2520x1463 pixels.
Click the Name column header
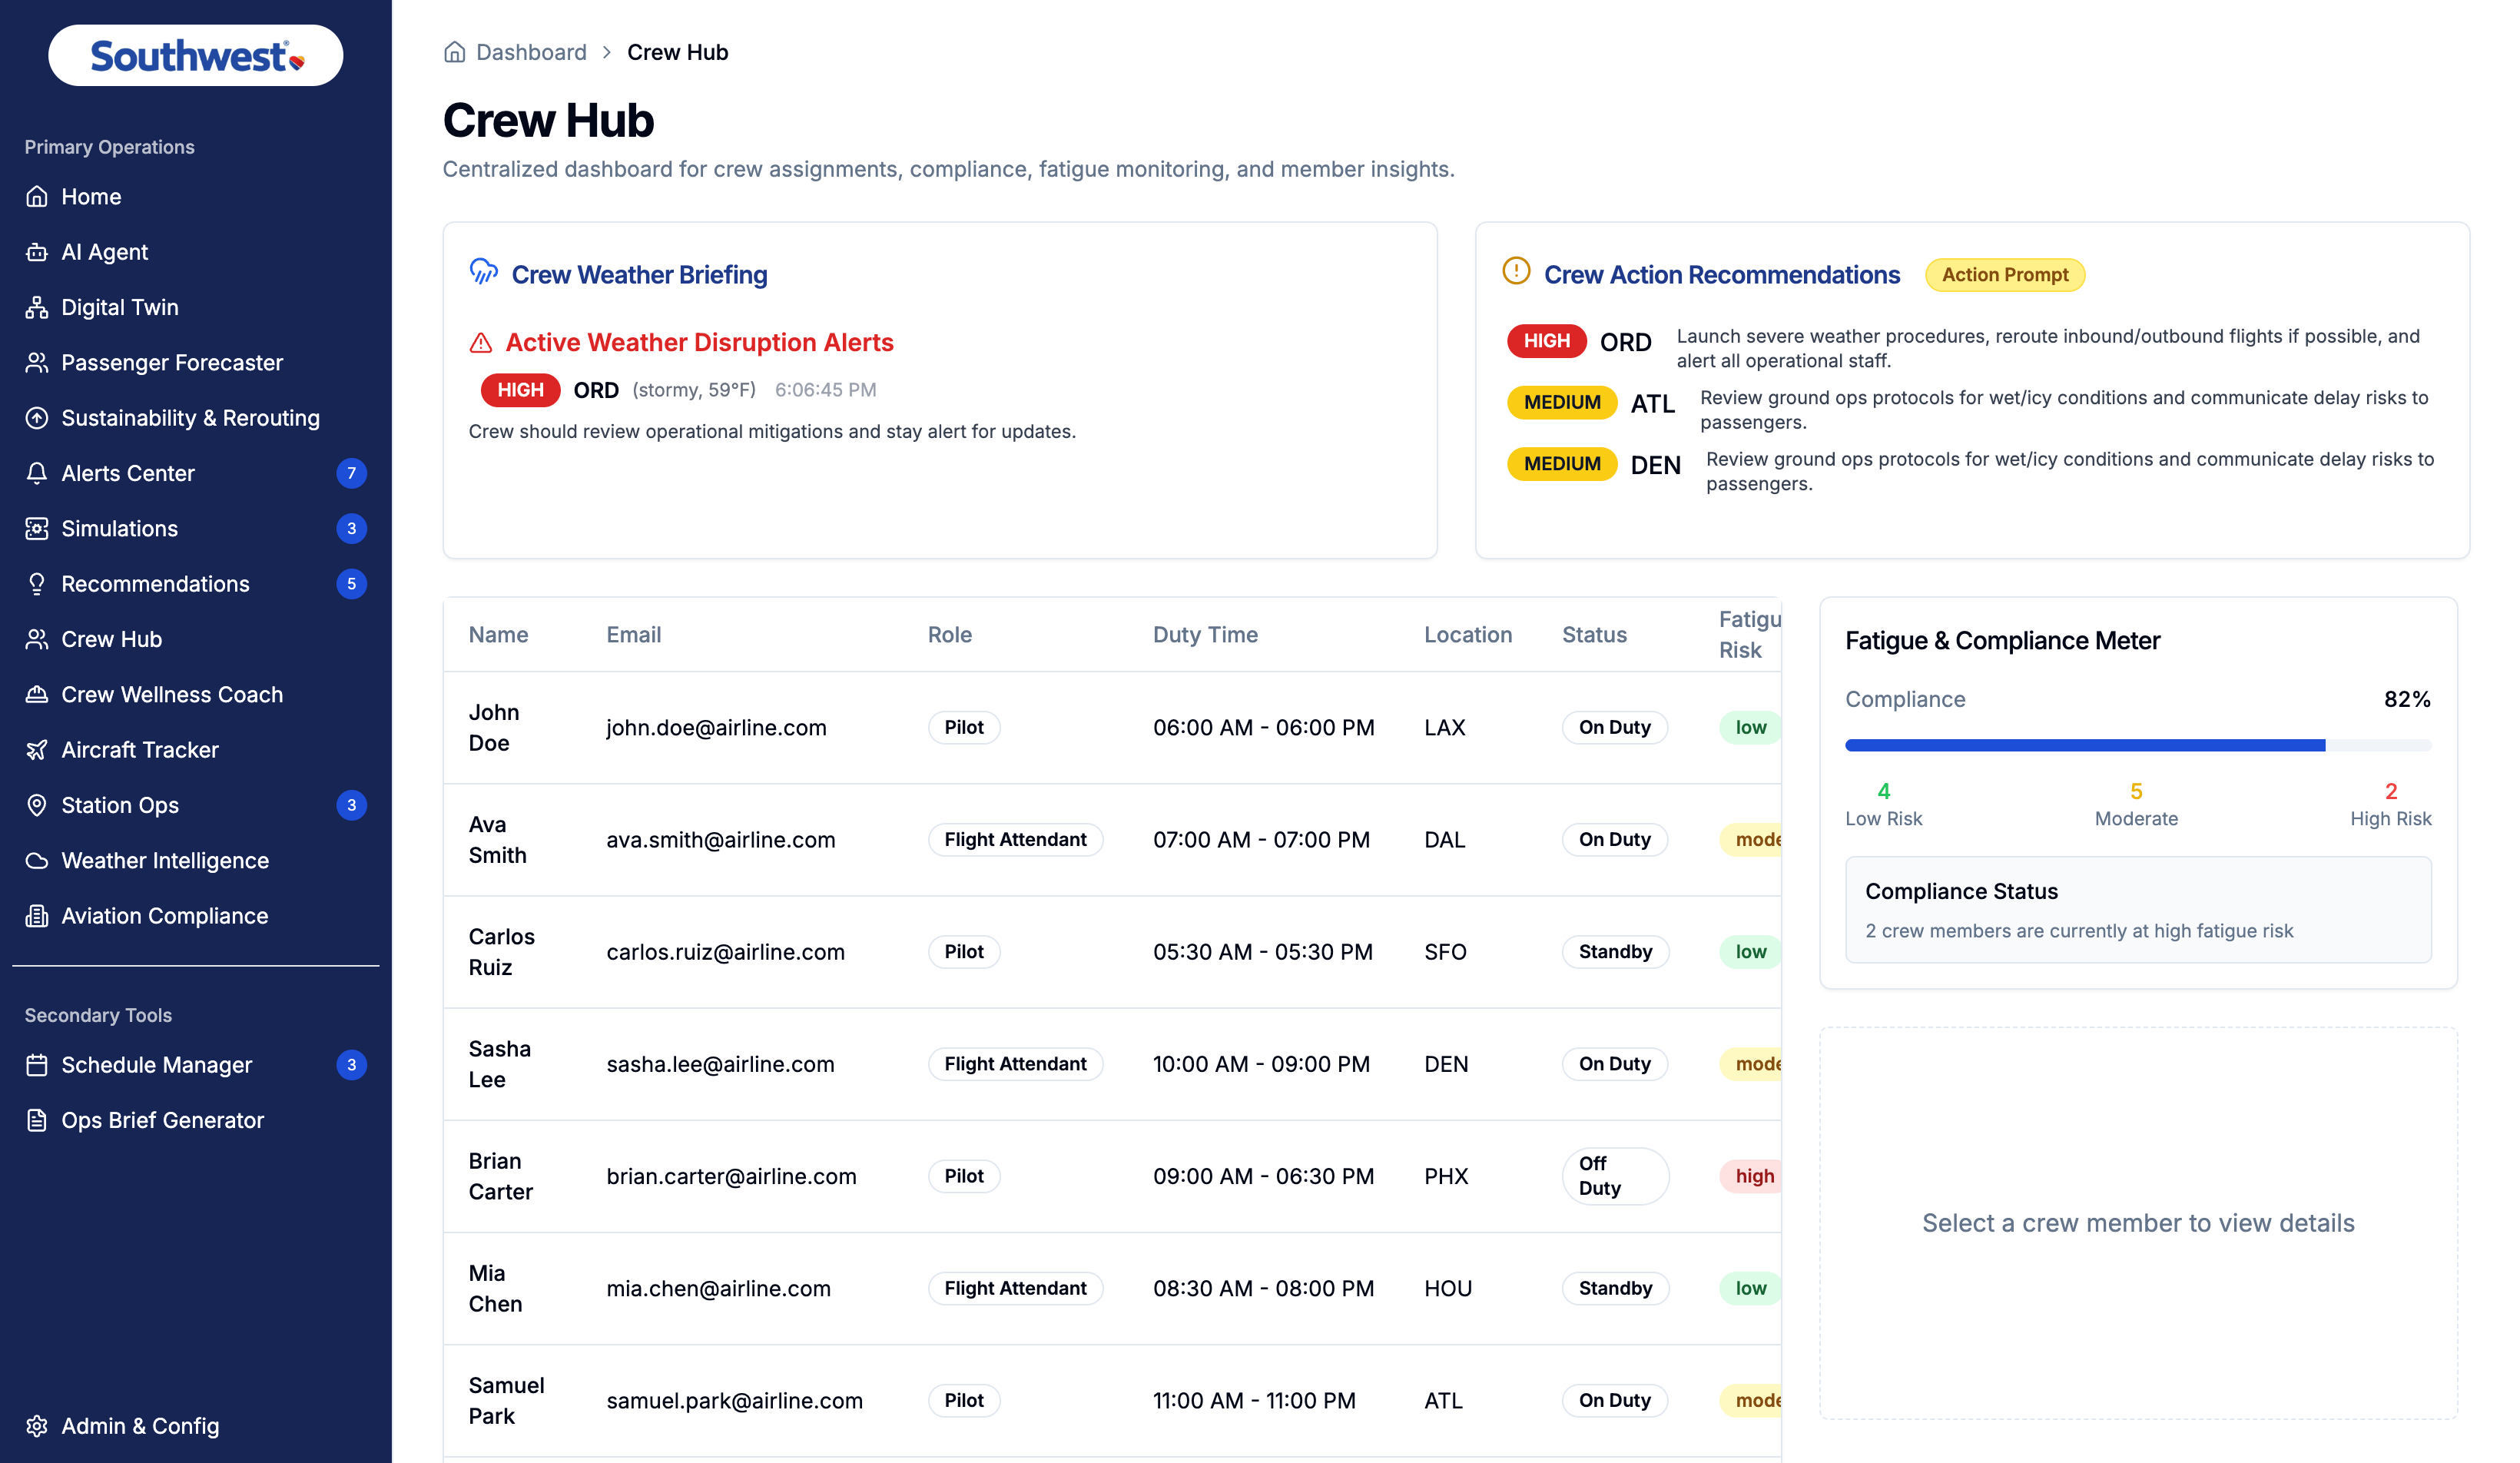[498, 635]
